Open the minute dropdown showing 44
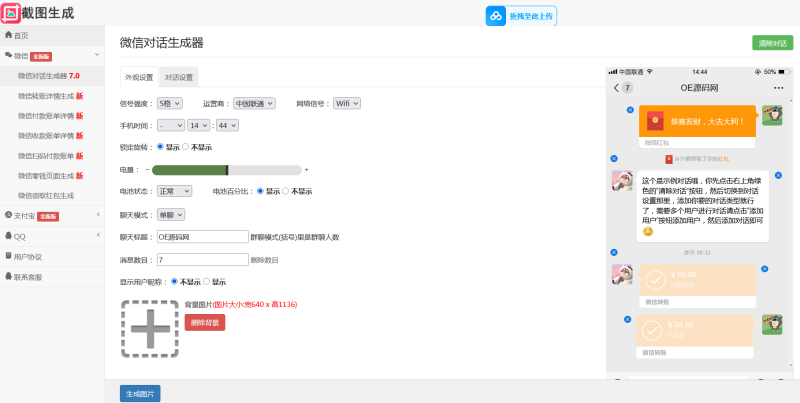Screen dimensions: 800x403 [x=227, y=125]
